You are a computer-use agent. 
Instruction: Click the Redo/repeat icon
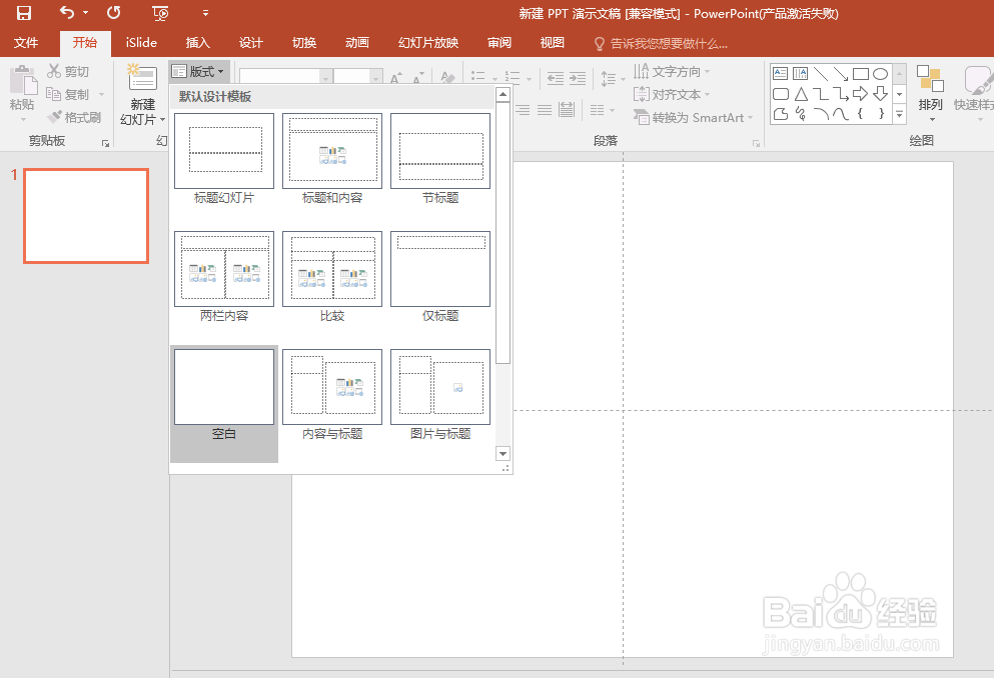113,13
